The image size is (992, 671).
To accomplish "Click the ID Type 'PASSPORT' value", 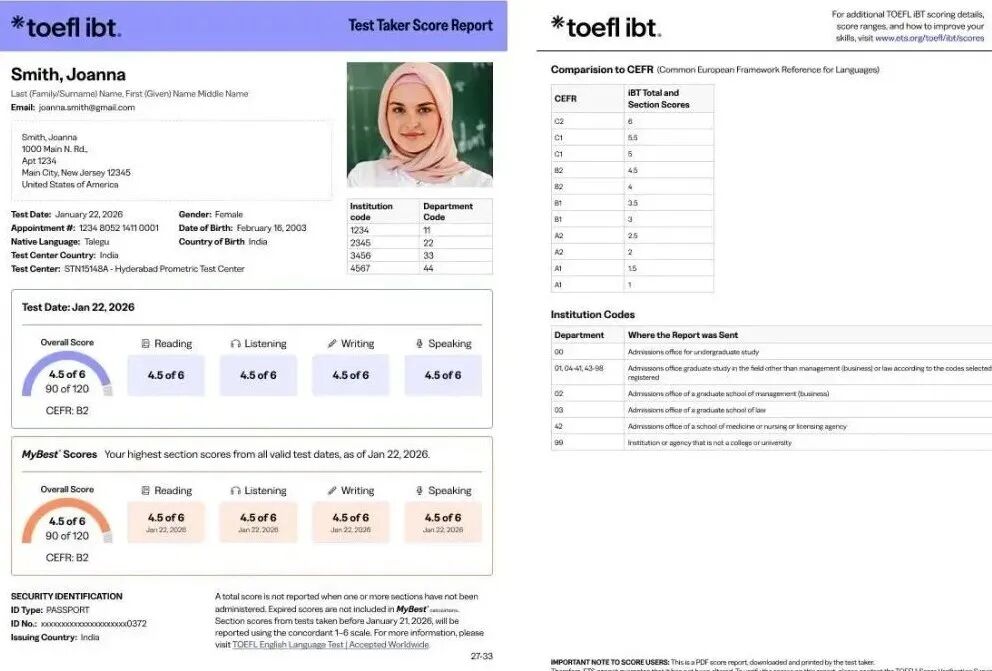I will pos(68,610).
